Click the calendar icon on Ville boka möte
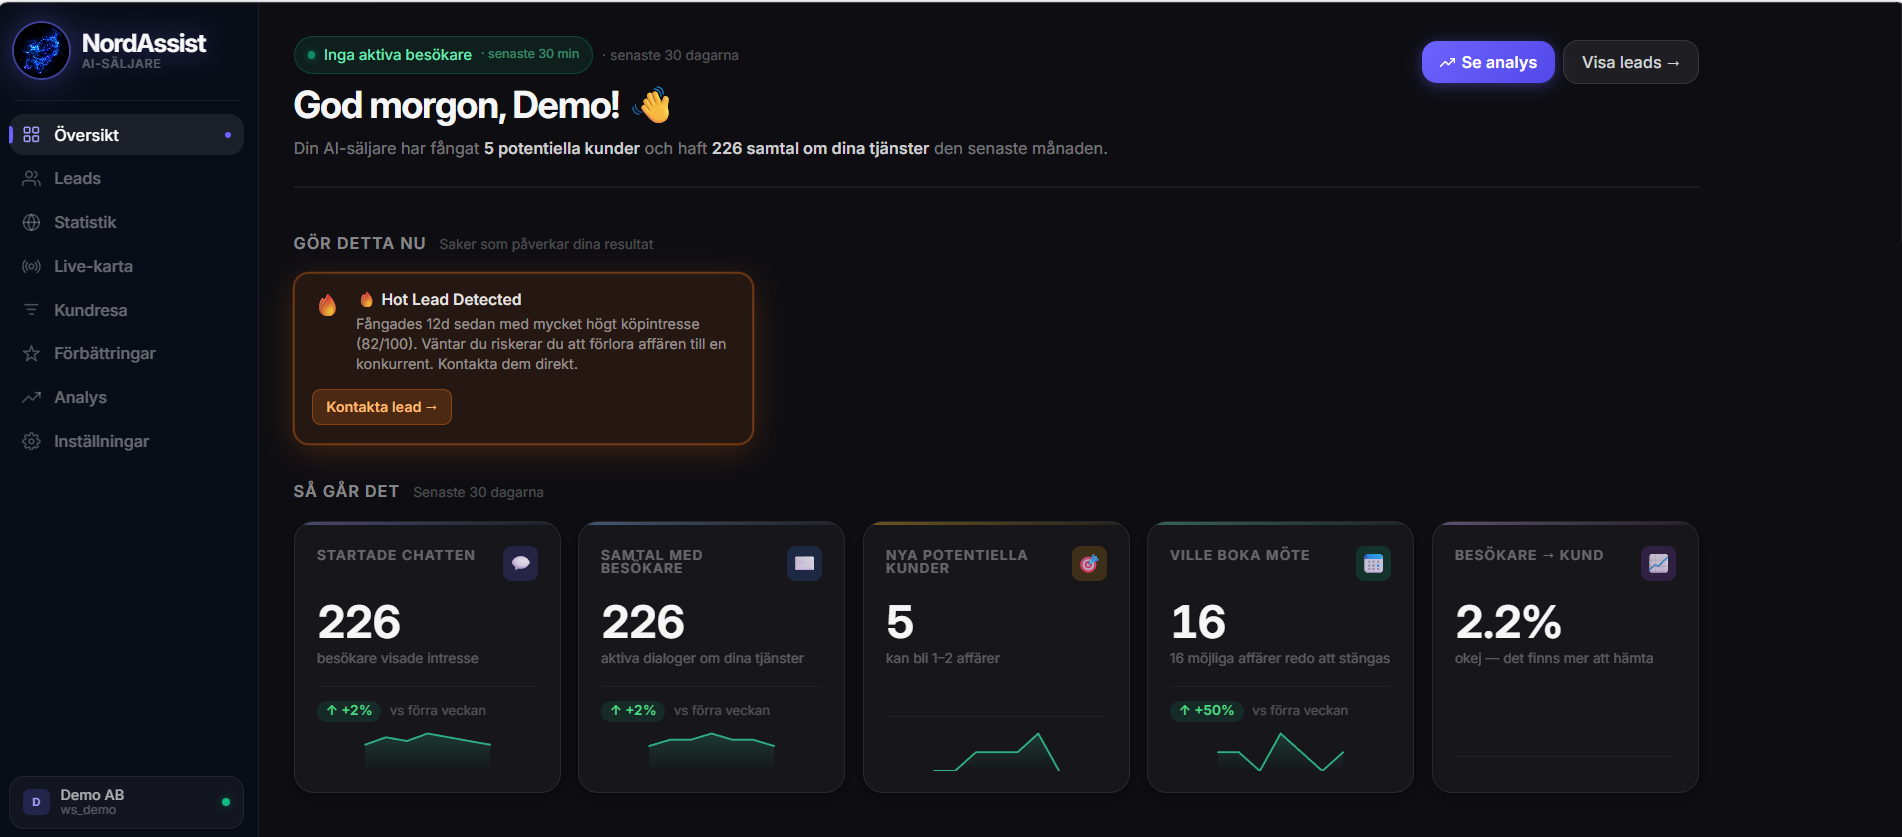The height and width of the screenshot is (837, 1902). coord(1373,563)
